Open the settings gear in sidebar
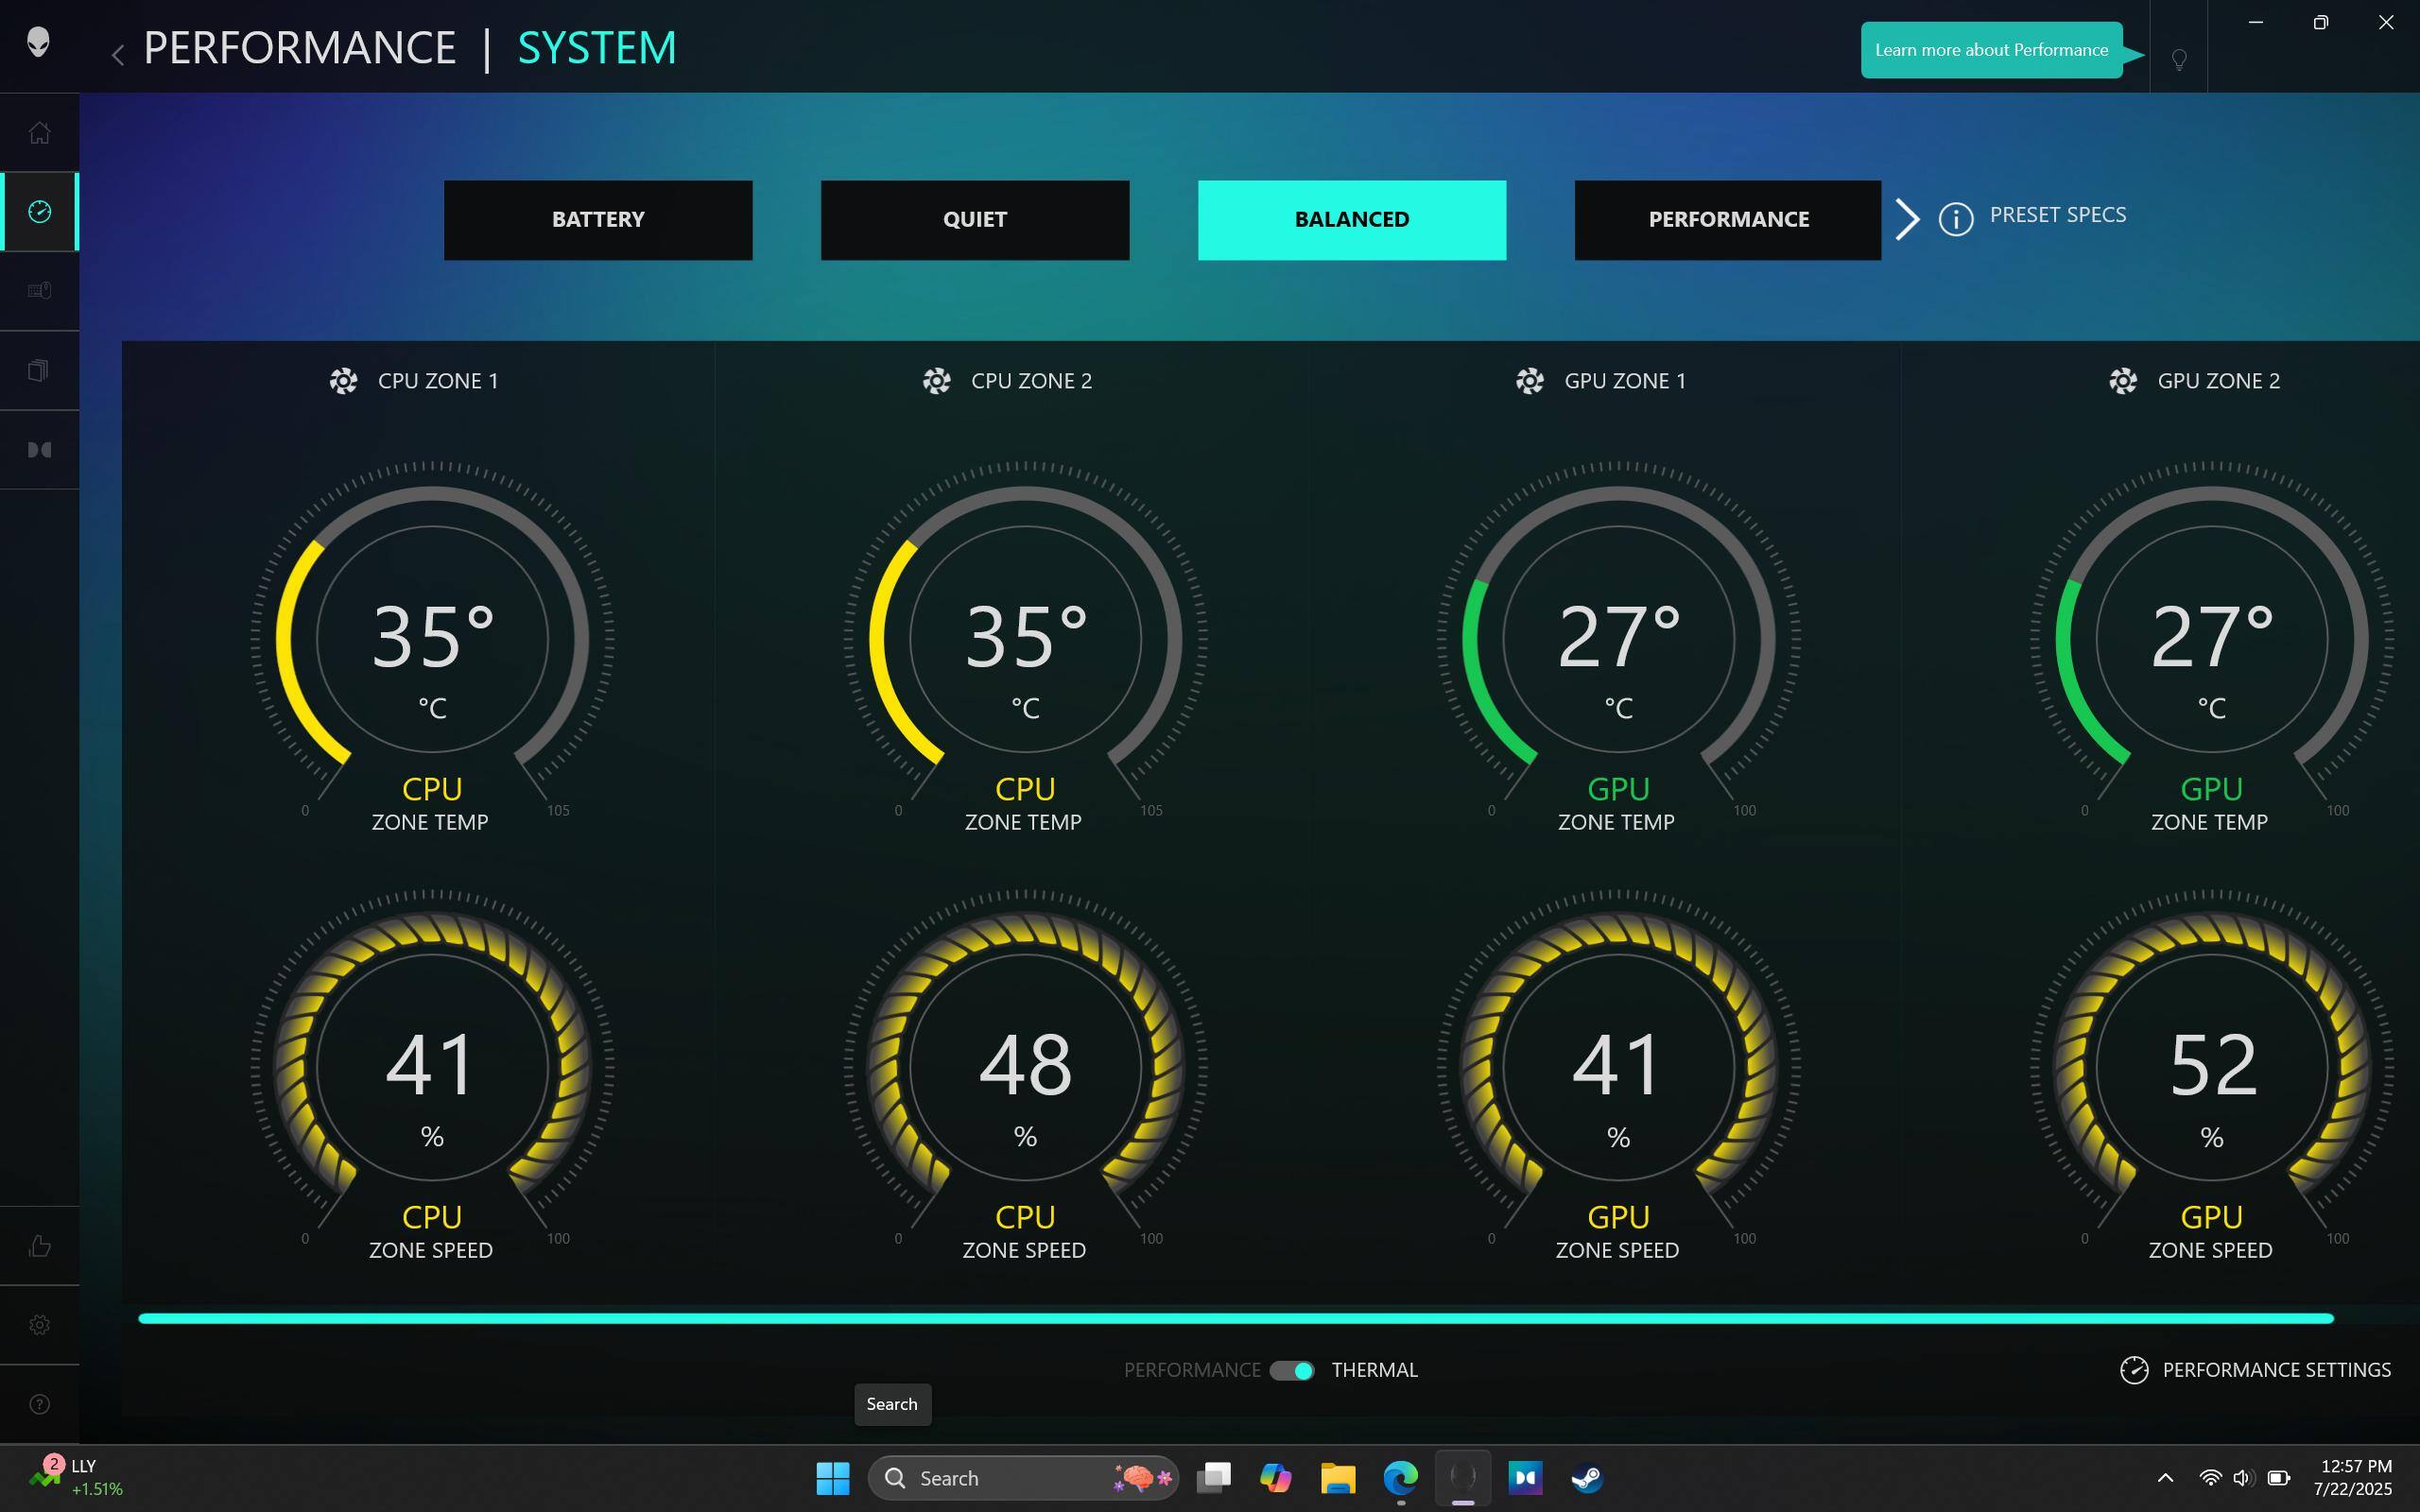This screenshot has height=1512, width=2420. tap(39, 1325)
